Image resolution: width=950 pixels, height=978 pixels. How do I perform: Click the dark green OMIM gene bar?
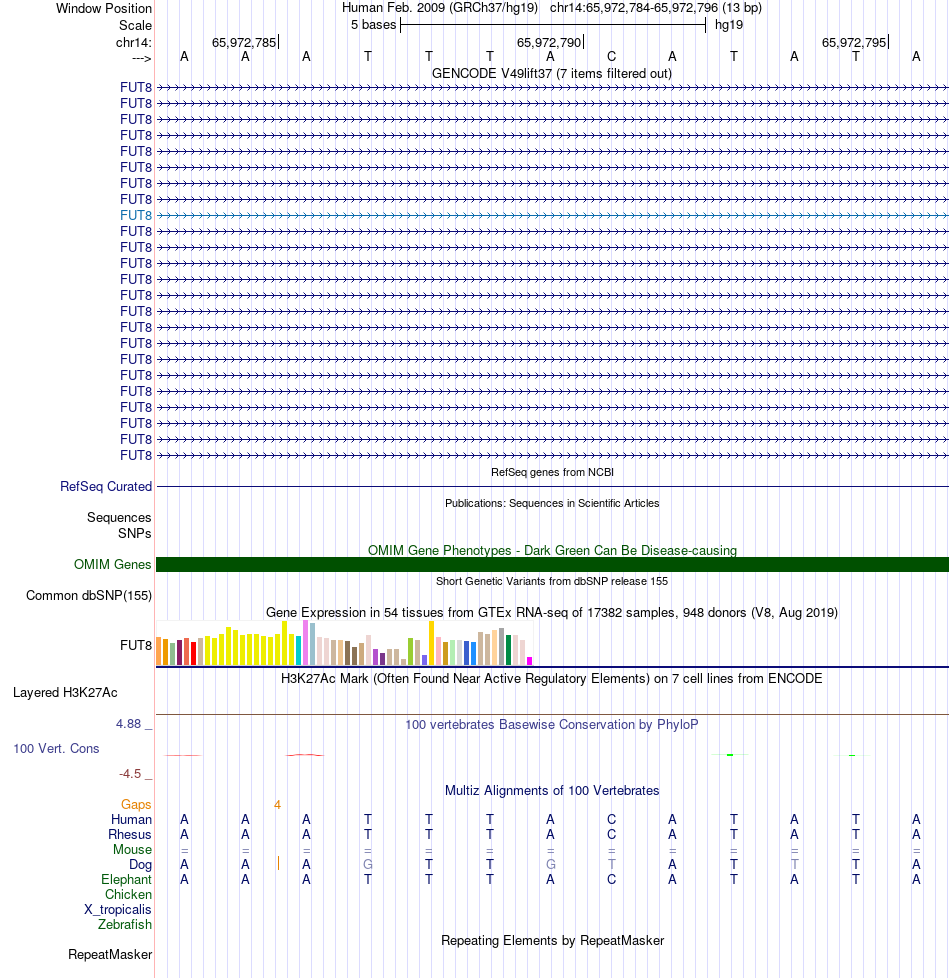point(552,564)
